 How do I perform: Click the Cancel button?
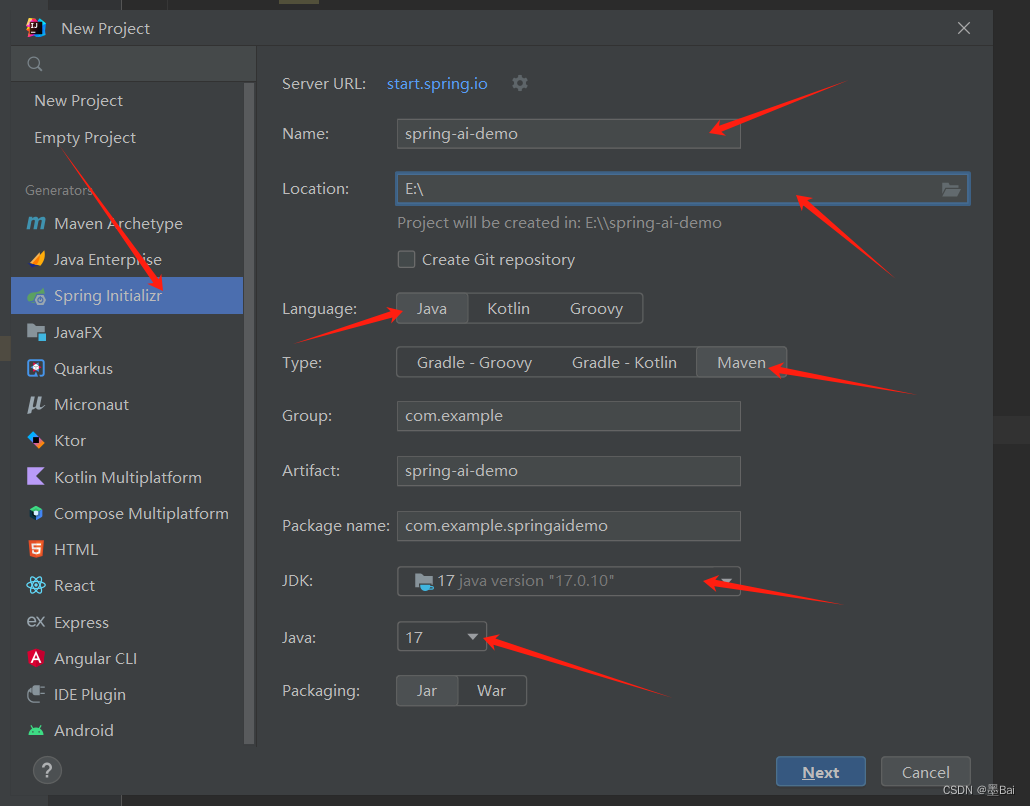925,772
